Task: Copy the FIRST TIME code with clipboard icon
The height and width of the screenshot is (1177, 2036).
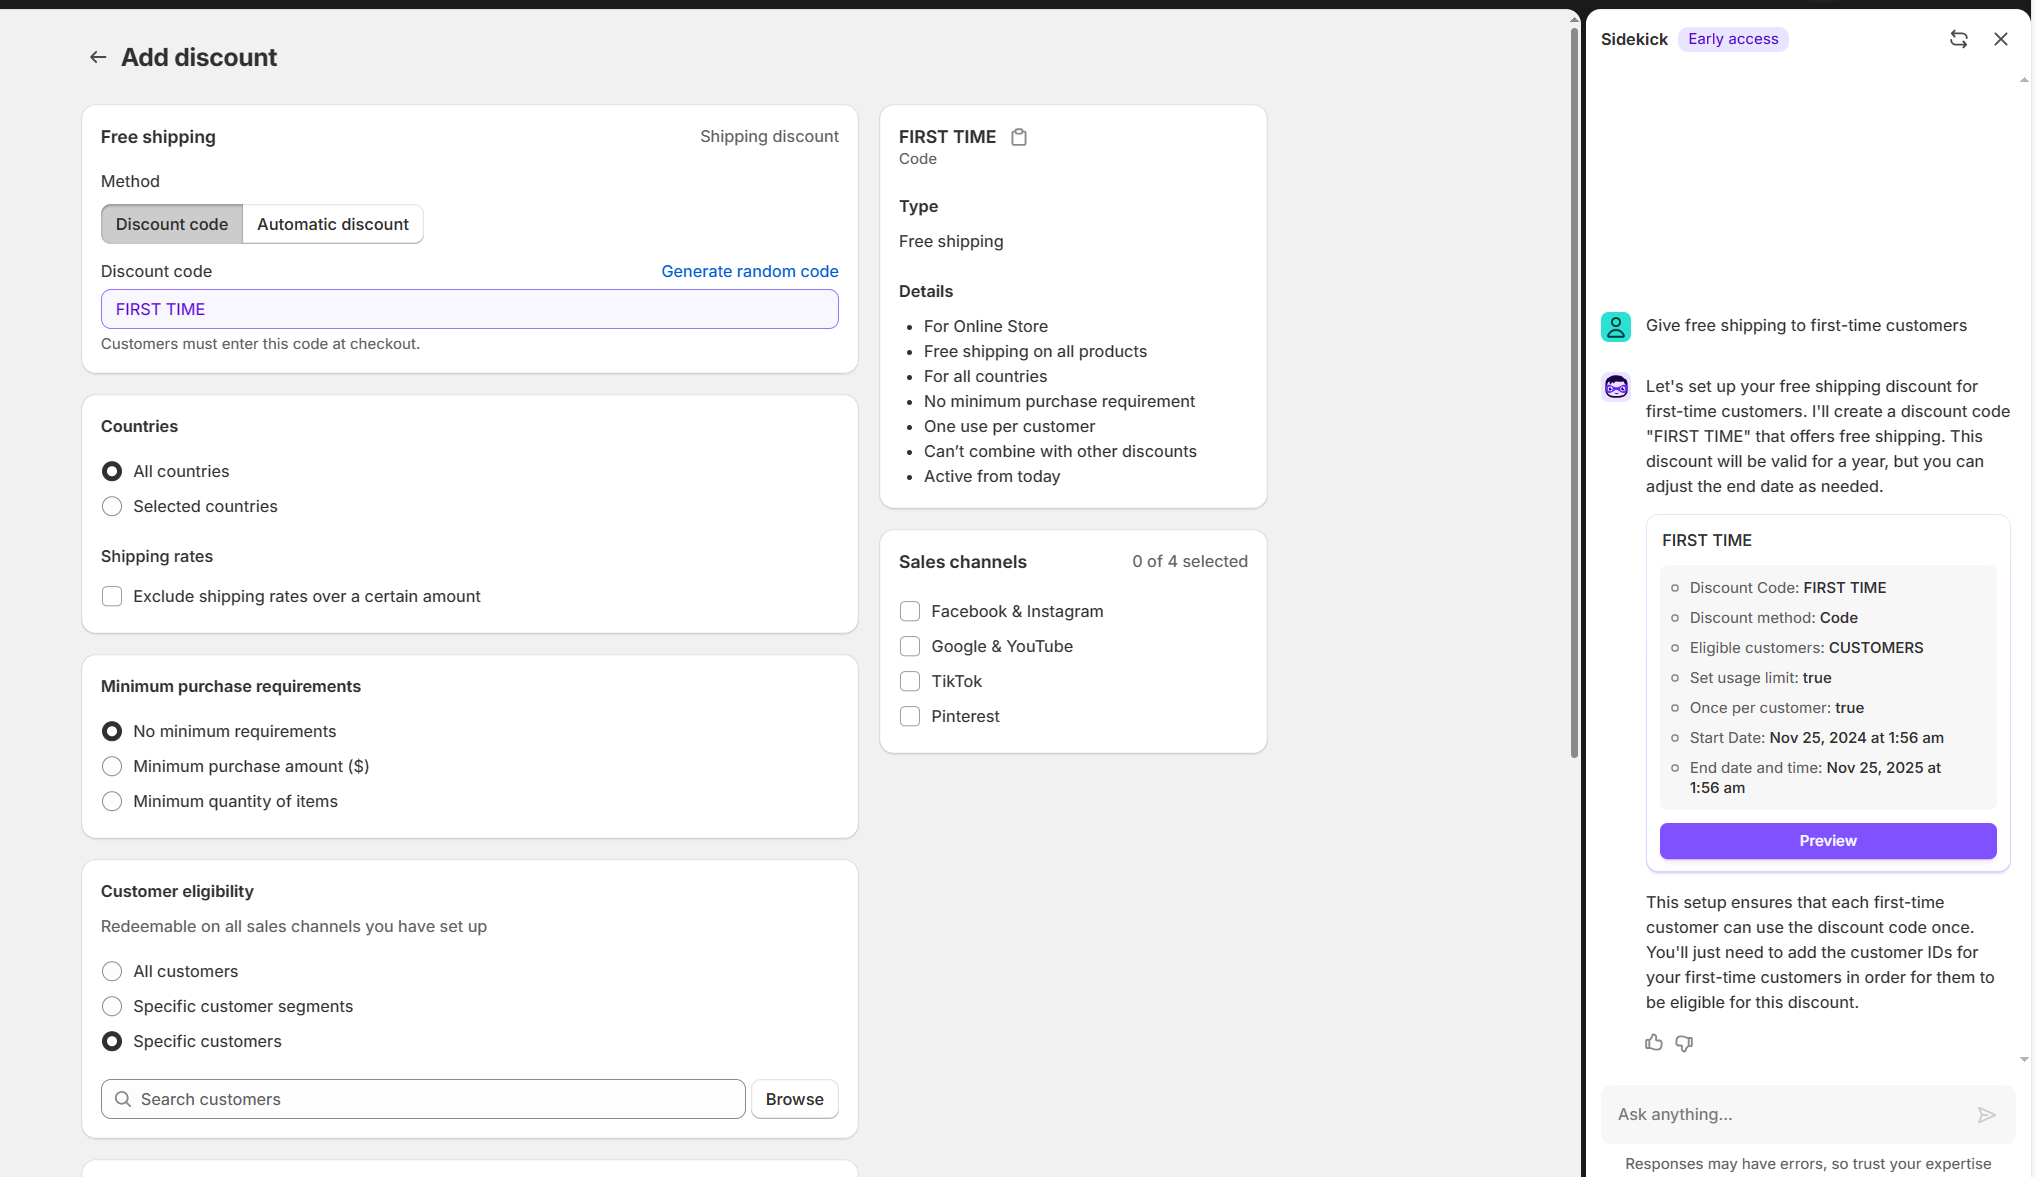Action: tap(1018, 137)
